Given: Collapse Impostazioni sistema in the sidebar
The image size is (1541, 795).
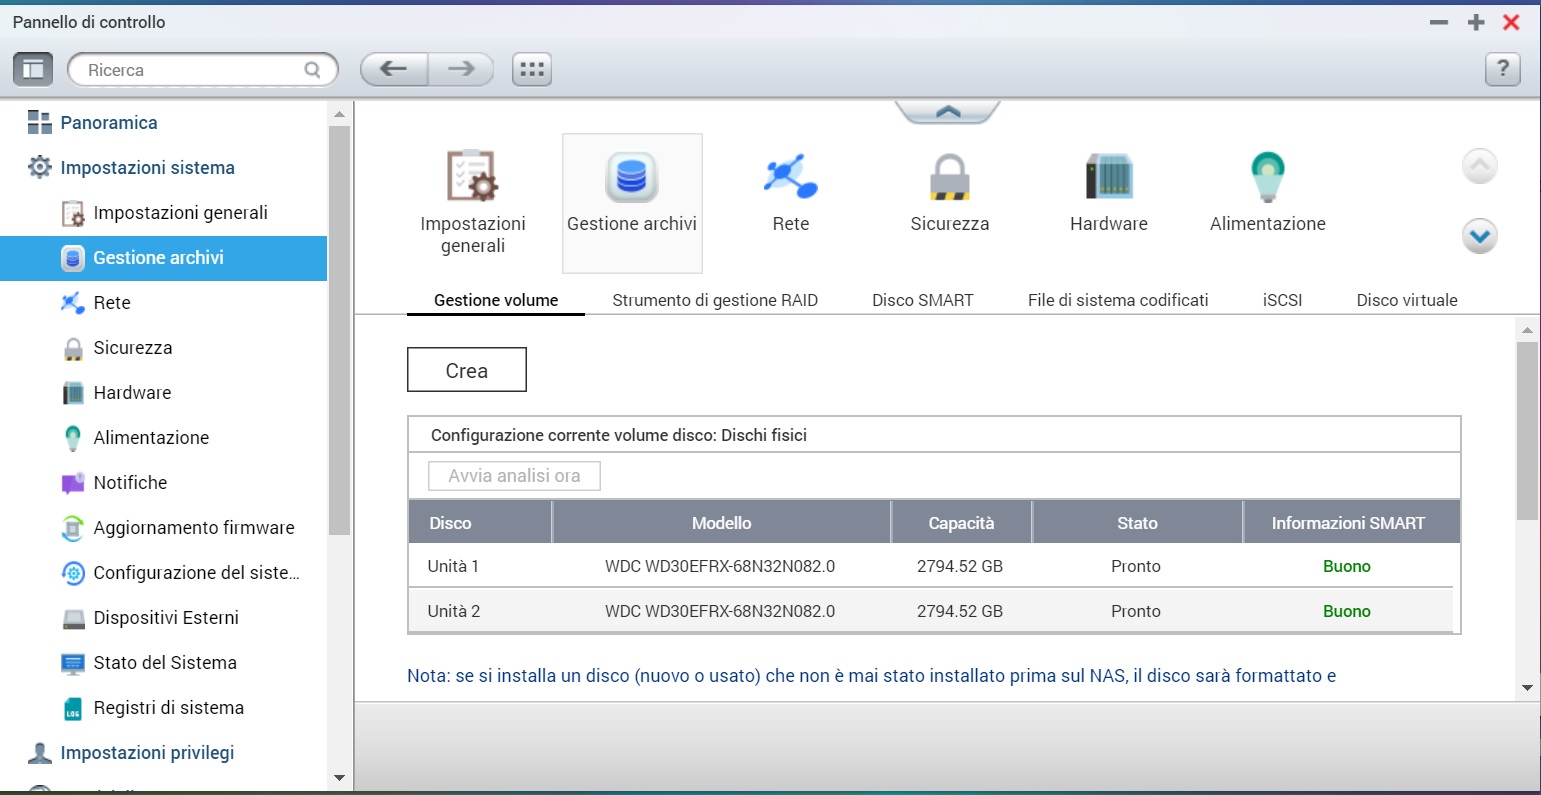Looking at the screenshot, I should tap(147, 168).
